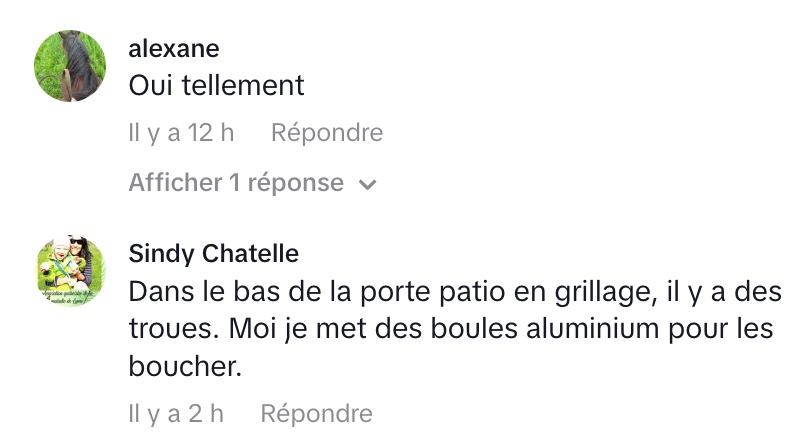Click the 'Il y a 12 h' timestamp
The image size is (808, 440).
click(181, 132)
